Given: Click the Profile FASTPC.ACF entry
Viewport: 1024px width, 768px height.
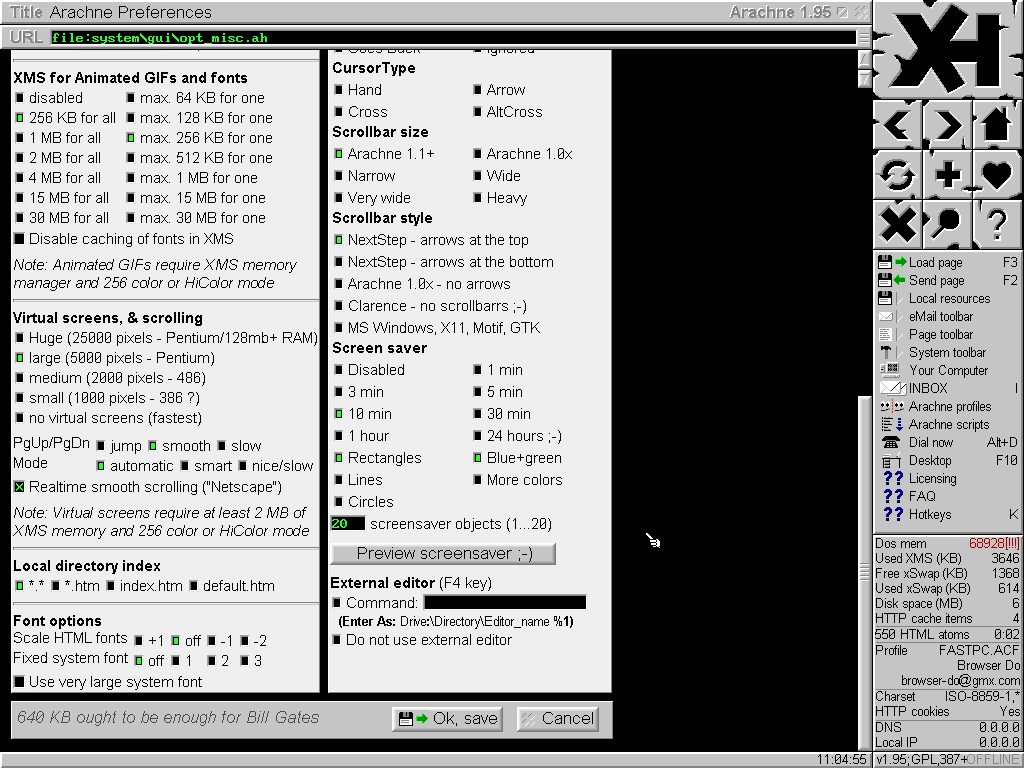Looking at the screenshot, I should (947, 650).
